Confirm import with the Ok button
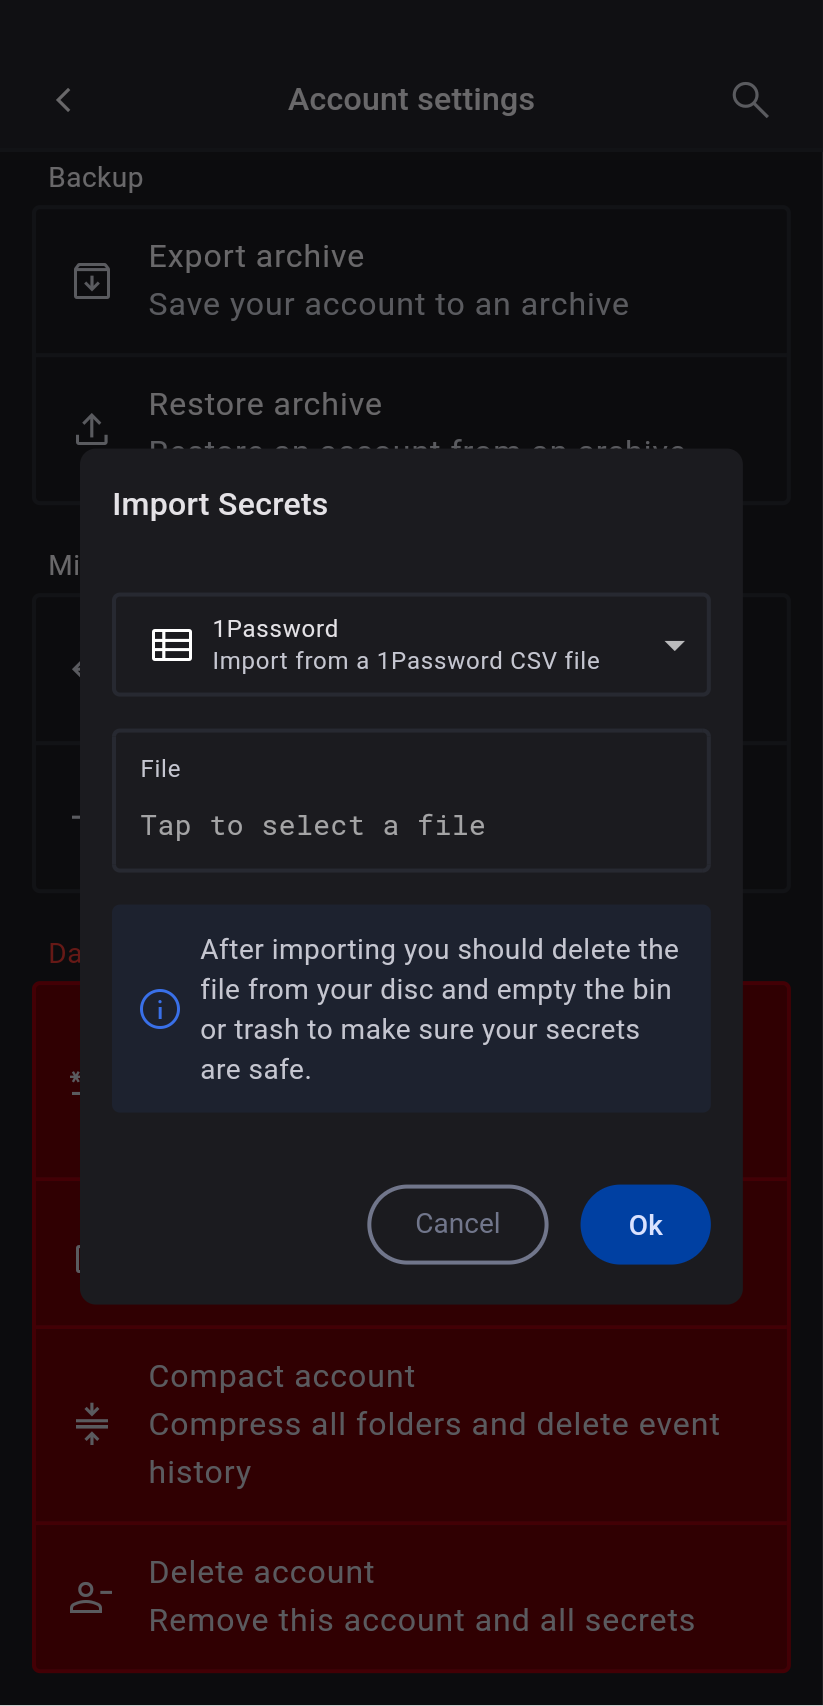The height and width of the screenshot is (1706, 823). coord(645,1225)
